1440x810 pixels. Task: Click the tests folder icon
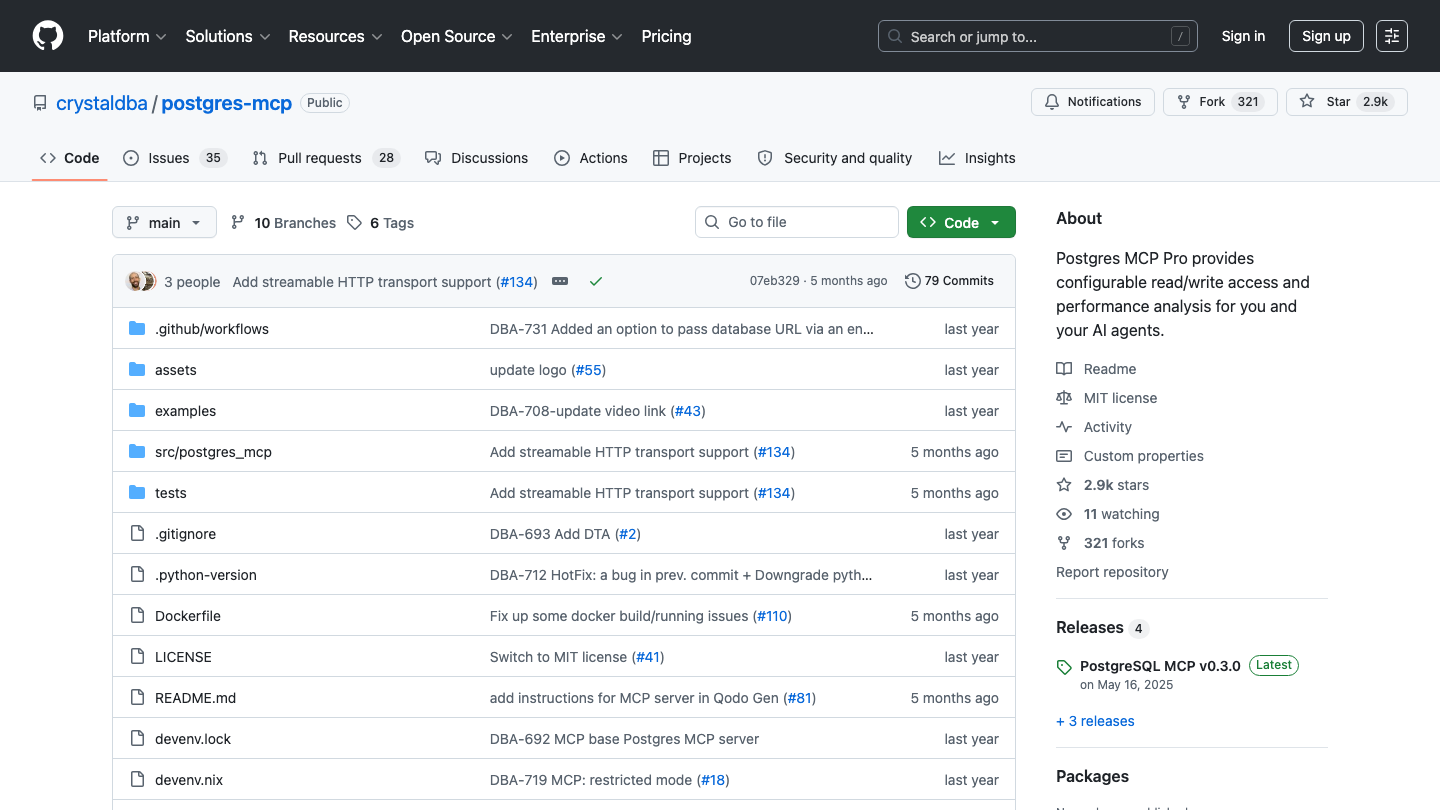coord(137,493)
